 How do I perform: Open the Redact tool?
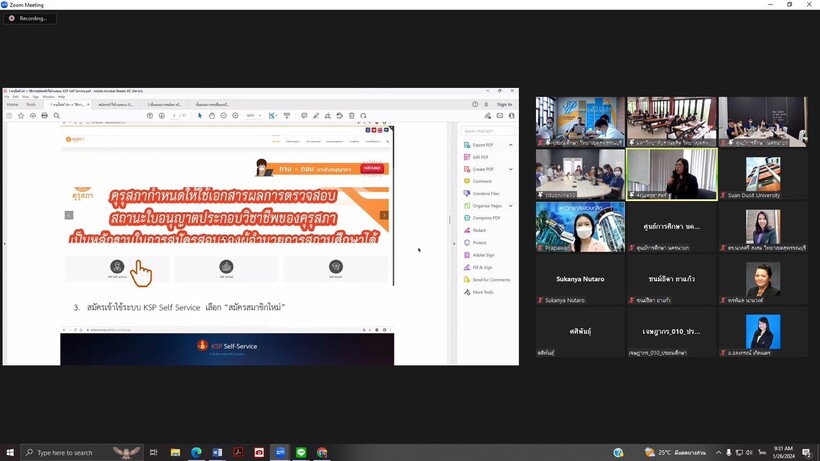point(479,230)
